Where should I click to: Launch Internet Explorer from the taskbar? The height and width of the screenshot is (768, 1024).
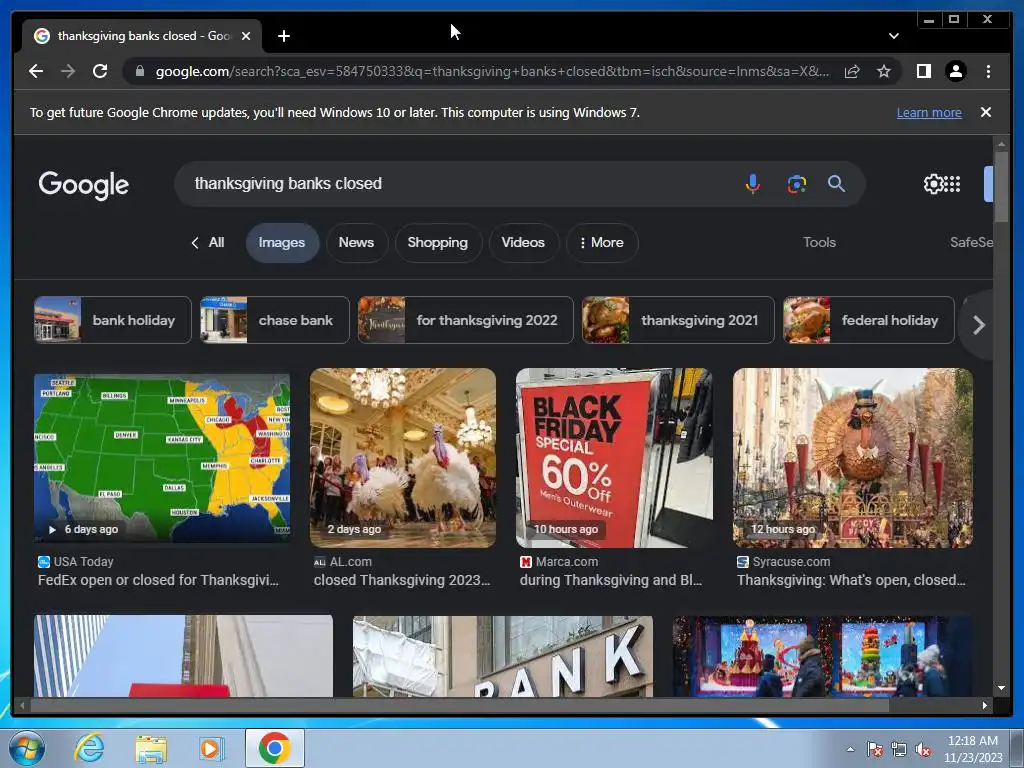[89, 748]
